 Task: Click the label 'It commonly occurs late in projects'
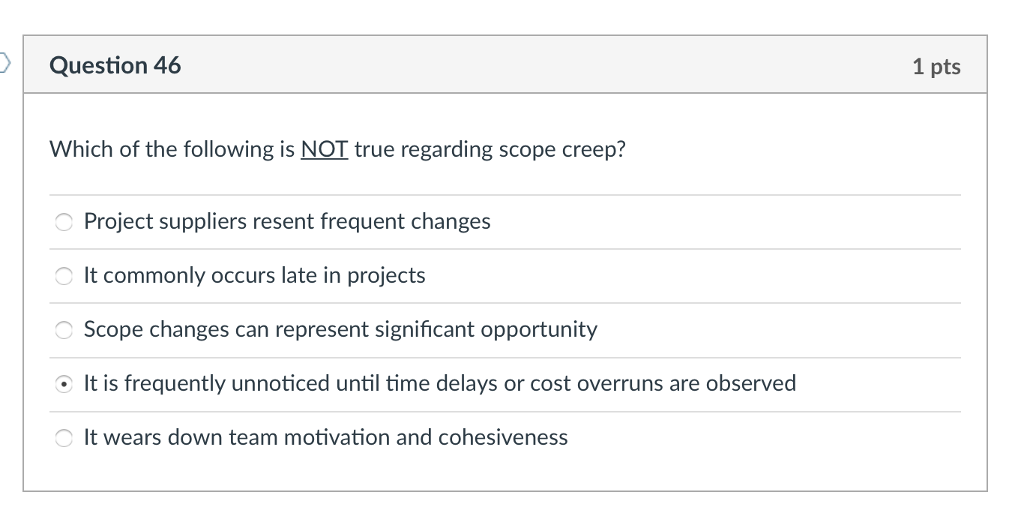[x=254, y=275]
